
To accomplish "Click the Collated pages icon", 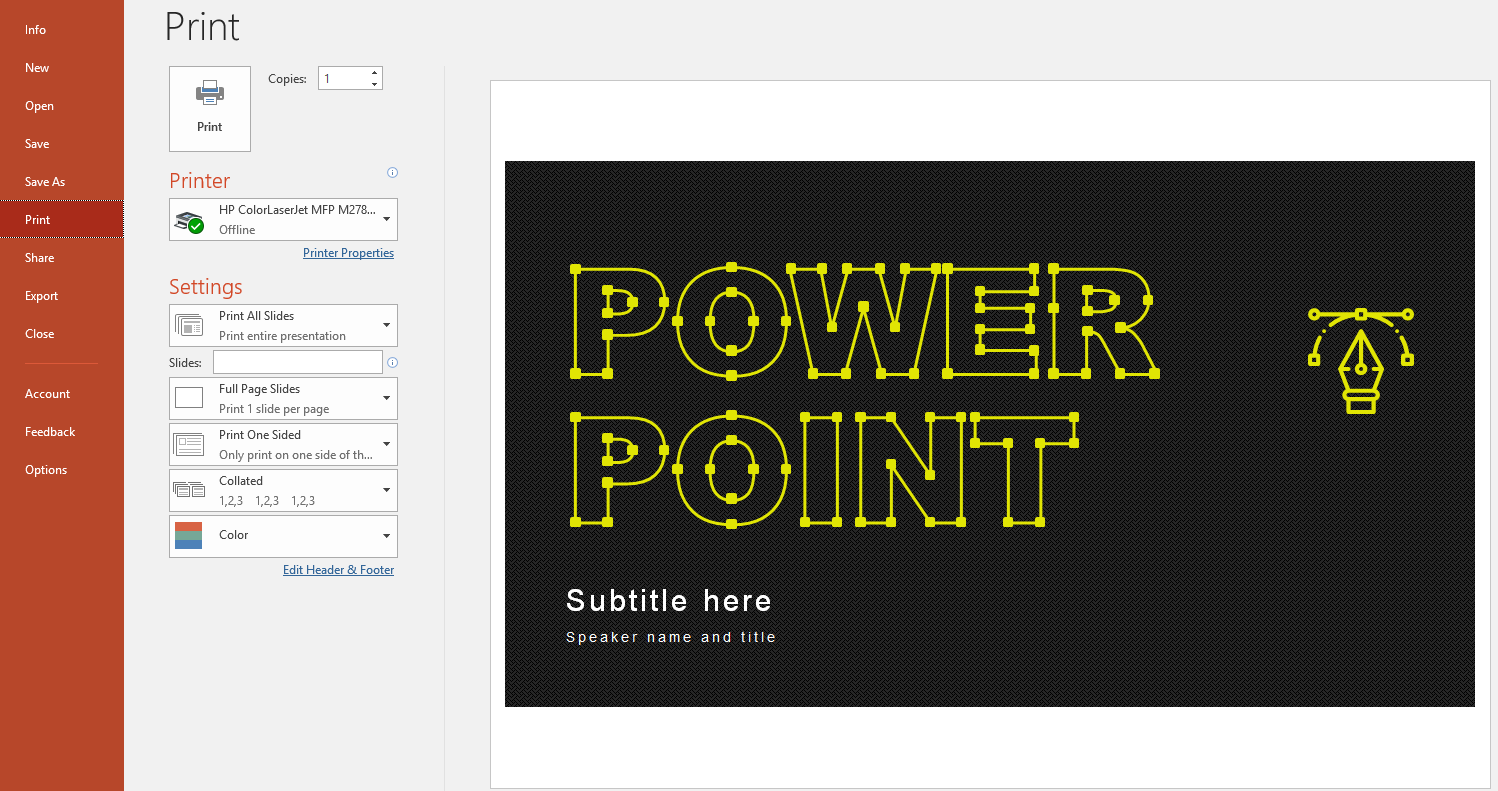I will pyautogui.click(x=189, y=490).
